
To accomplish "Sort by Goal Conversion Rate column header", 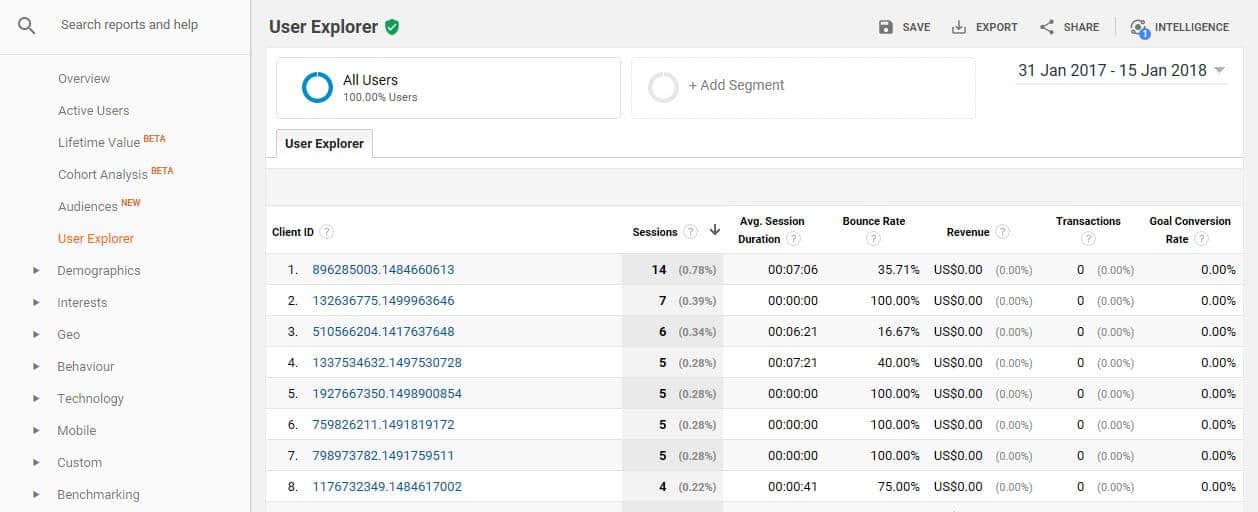I will coord(1190,230).
